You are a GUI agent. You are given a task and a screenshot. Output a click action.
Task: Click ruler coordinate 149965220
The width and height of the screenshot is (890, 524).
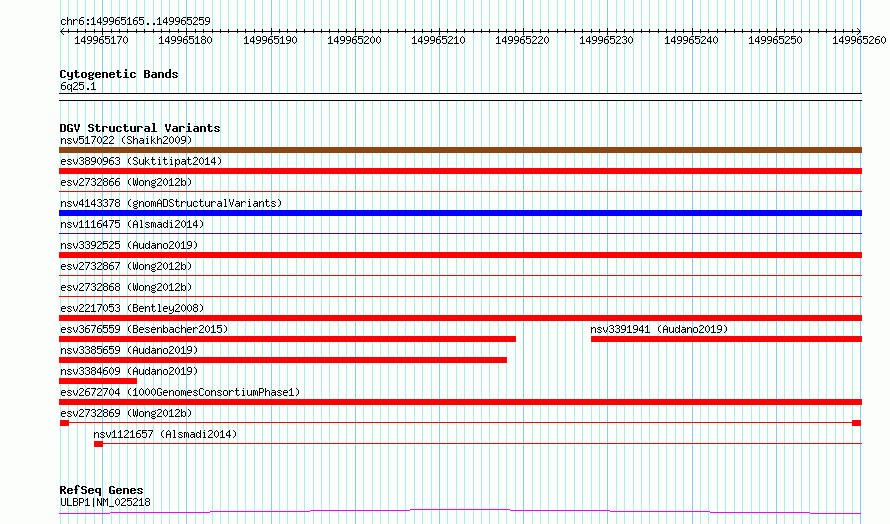522,40
